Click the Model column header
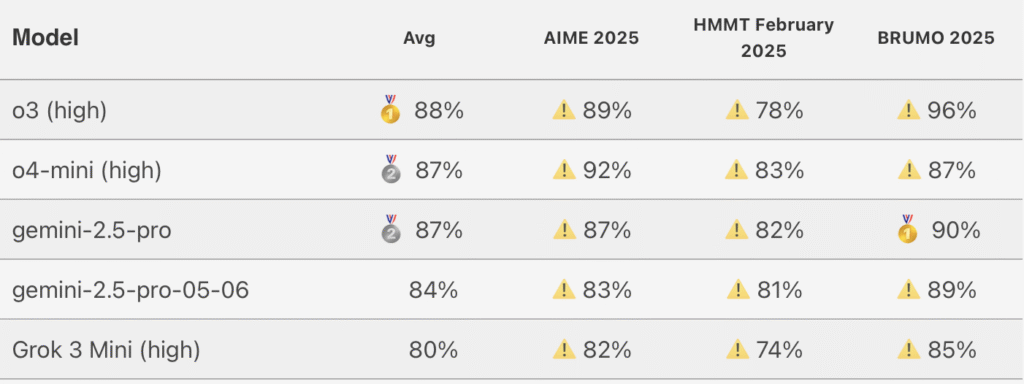1024x384 pixels. tap(46, 38)
